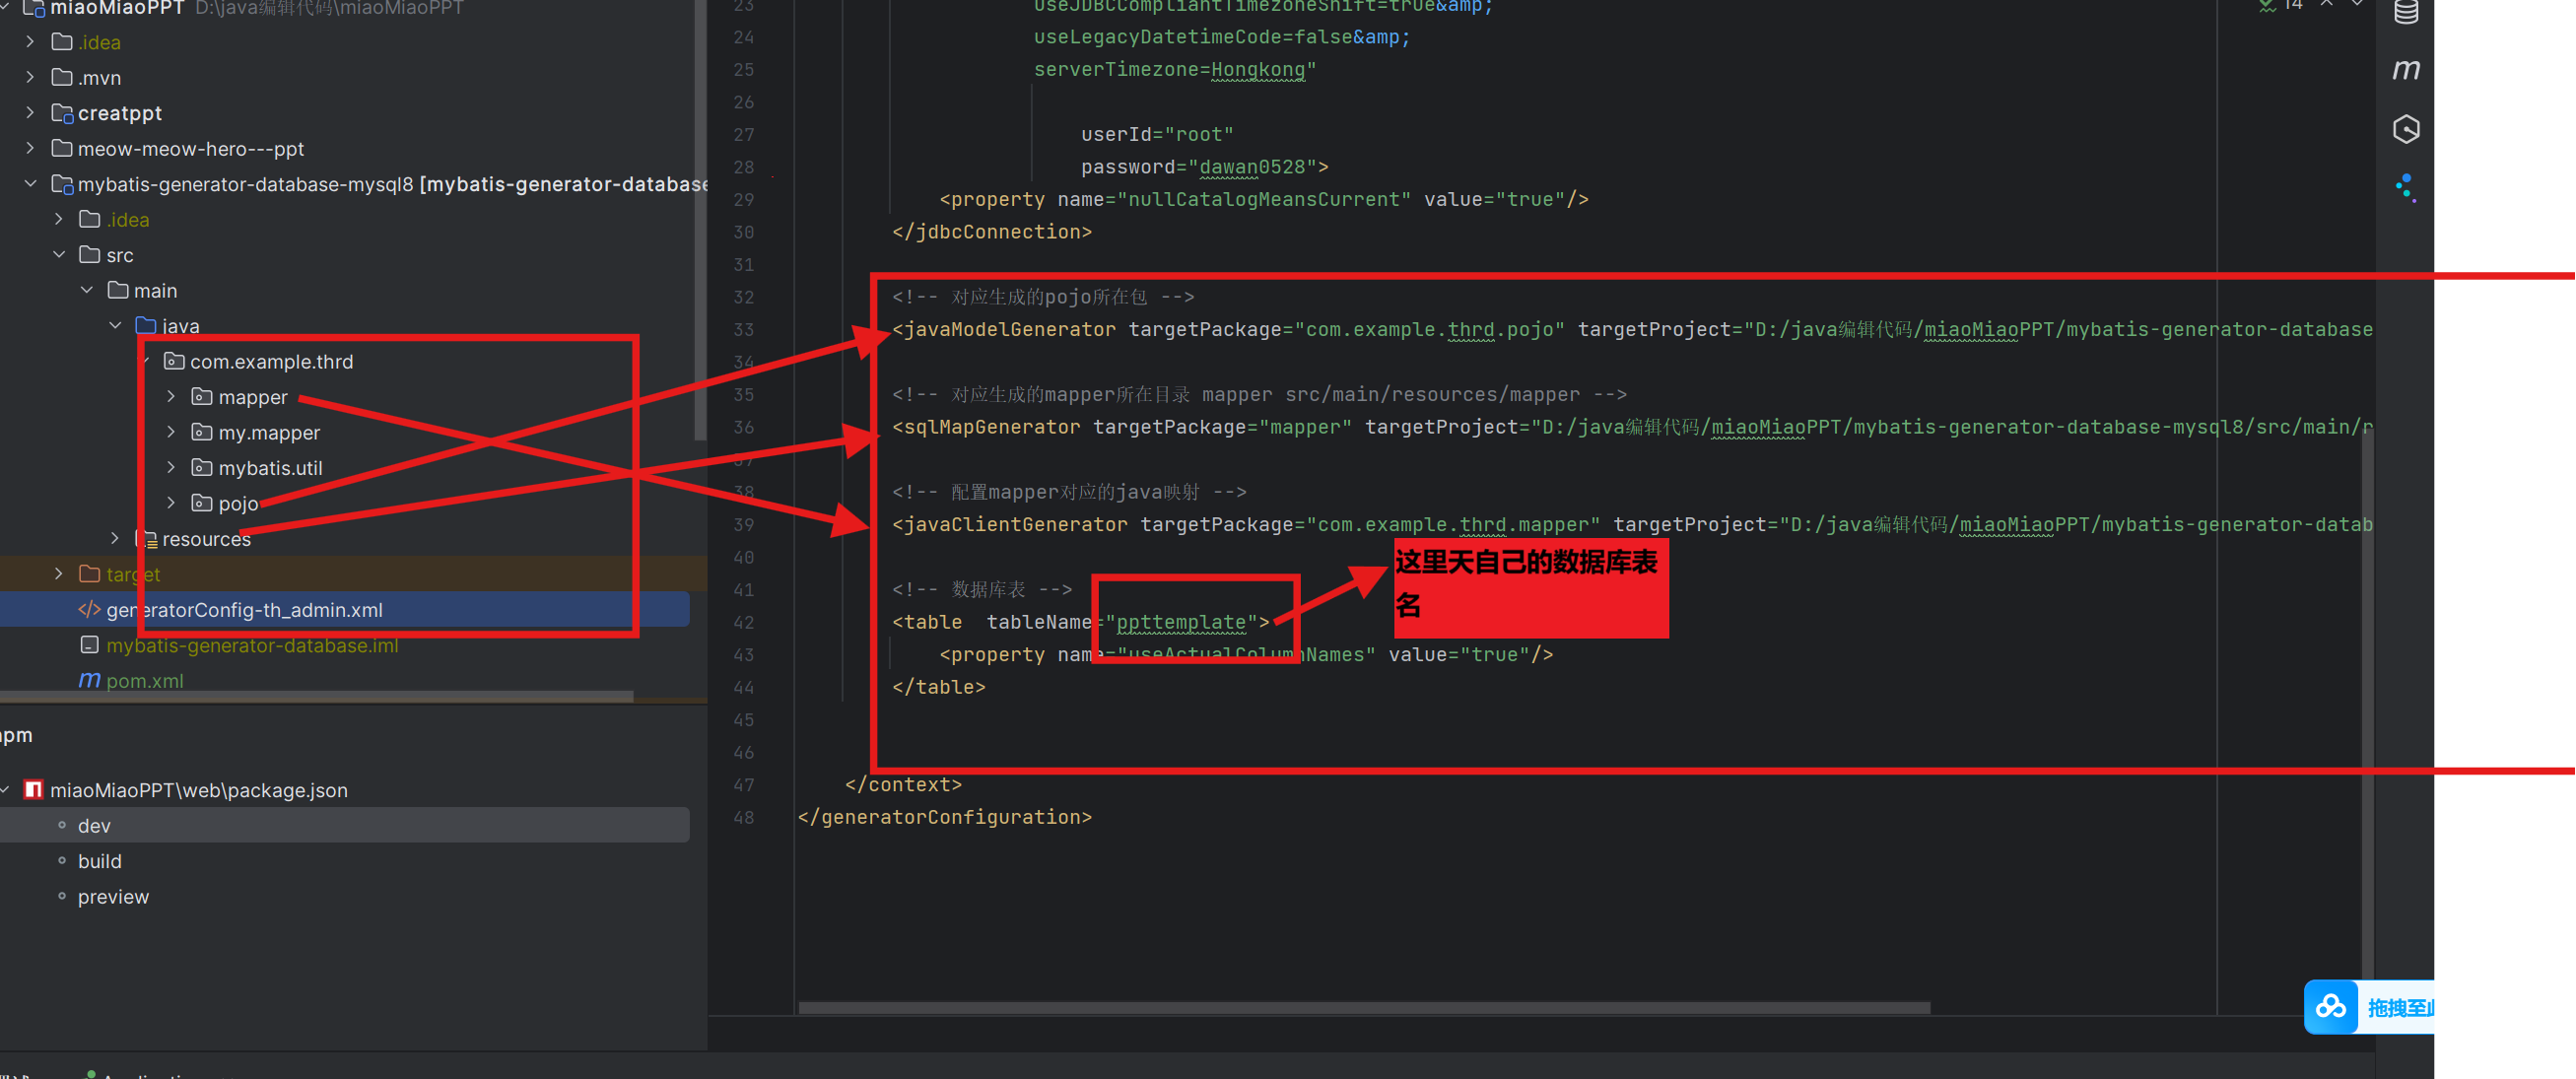Click the Baidu Netdisk upload icon bottom right
The width and height of the screenshot is (2576, 1079).
(2331, 1007)
